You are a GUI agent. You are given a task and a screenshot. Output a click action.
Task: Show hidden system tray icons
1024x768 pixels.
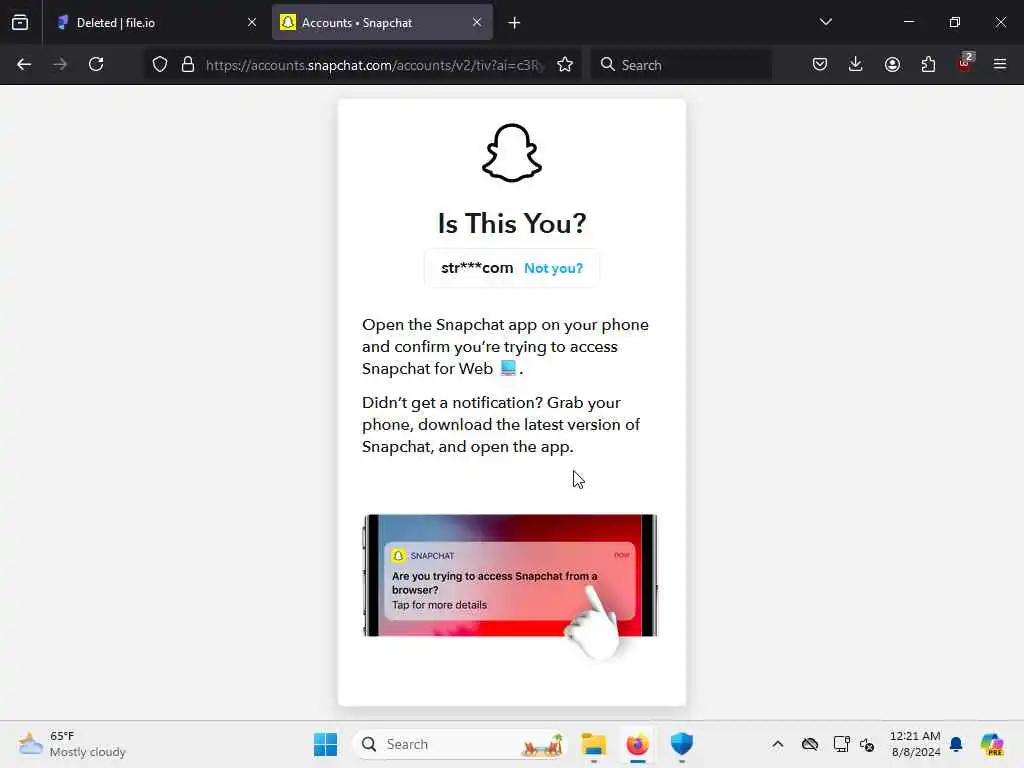click(778, 744)
